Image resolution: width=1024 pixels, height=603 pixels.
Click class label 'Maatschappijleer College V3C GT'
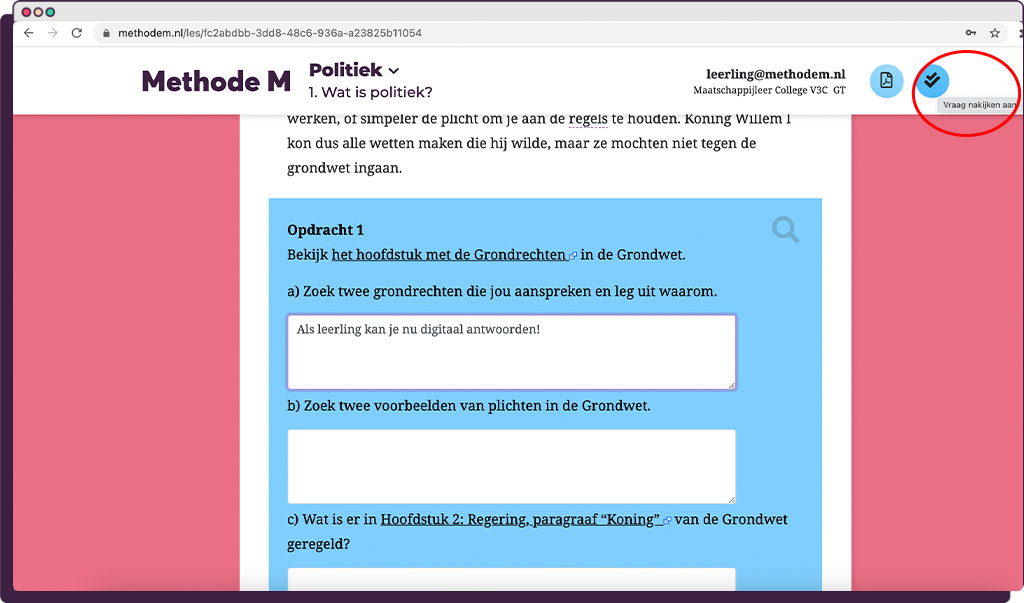[769, 90]
